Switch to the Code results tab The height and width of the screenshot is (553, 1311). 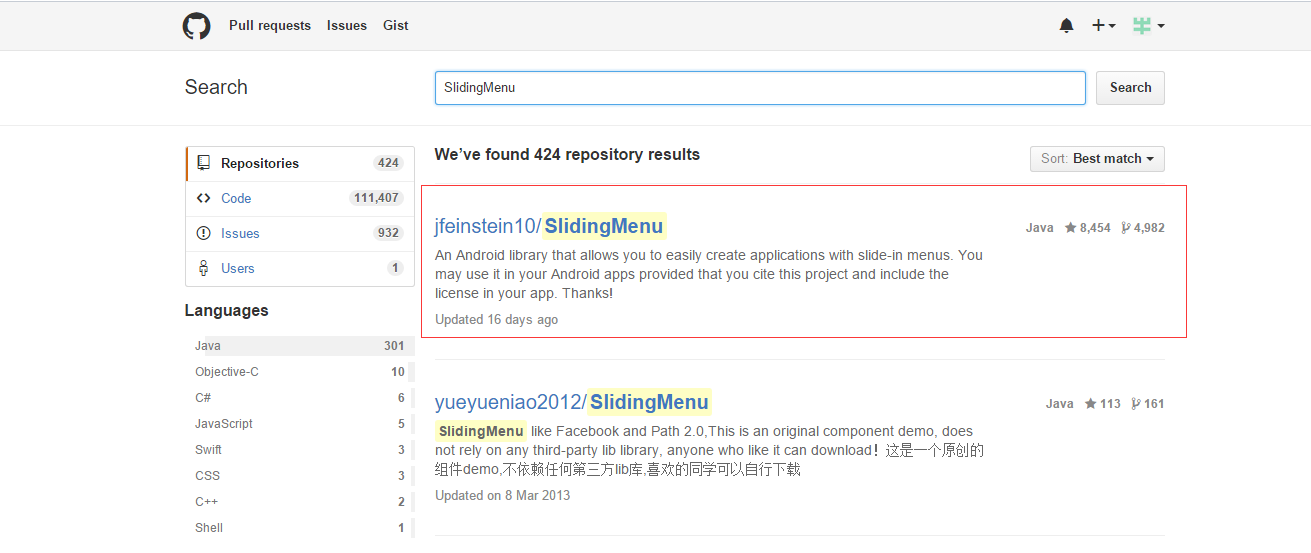click(x=300, y=199)
